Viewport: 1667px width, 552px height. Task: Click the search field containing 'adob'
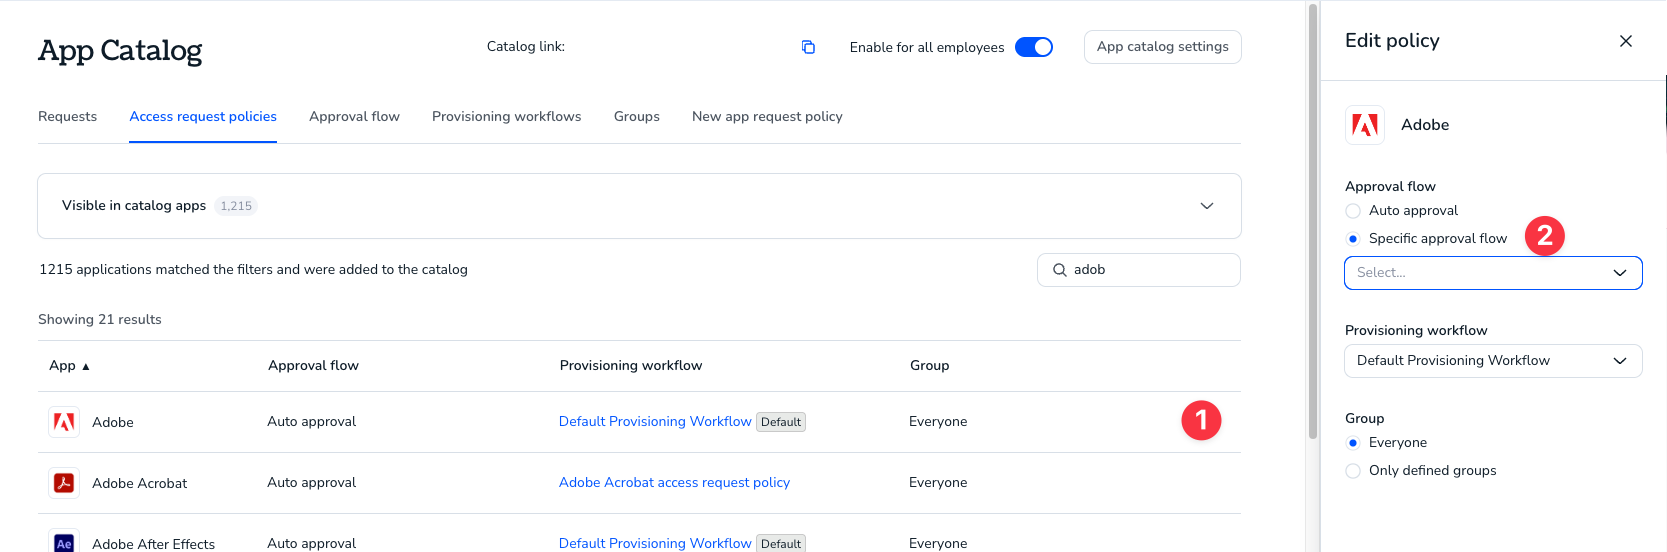1139,270
